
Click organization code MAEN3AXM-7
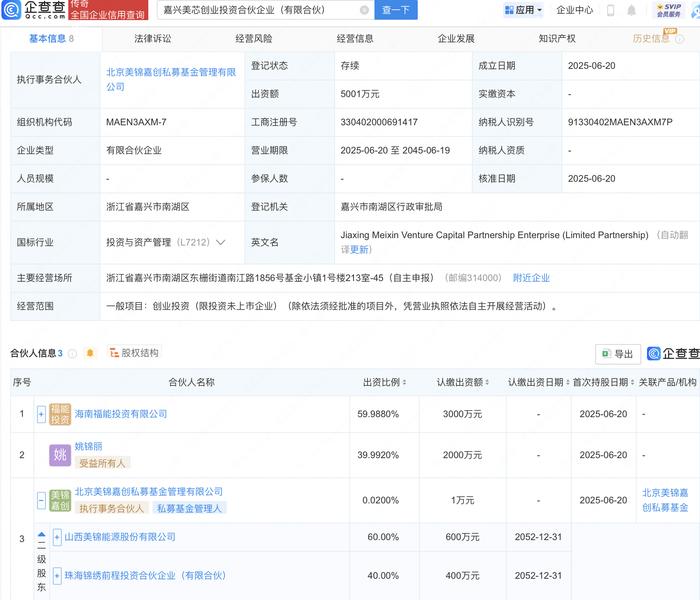pos(136,122)
